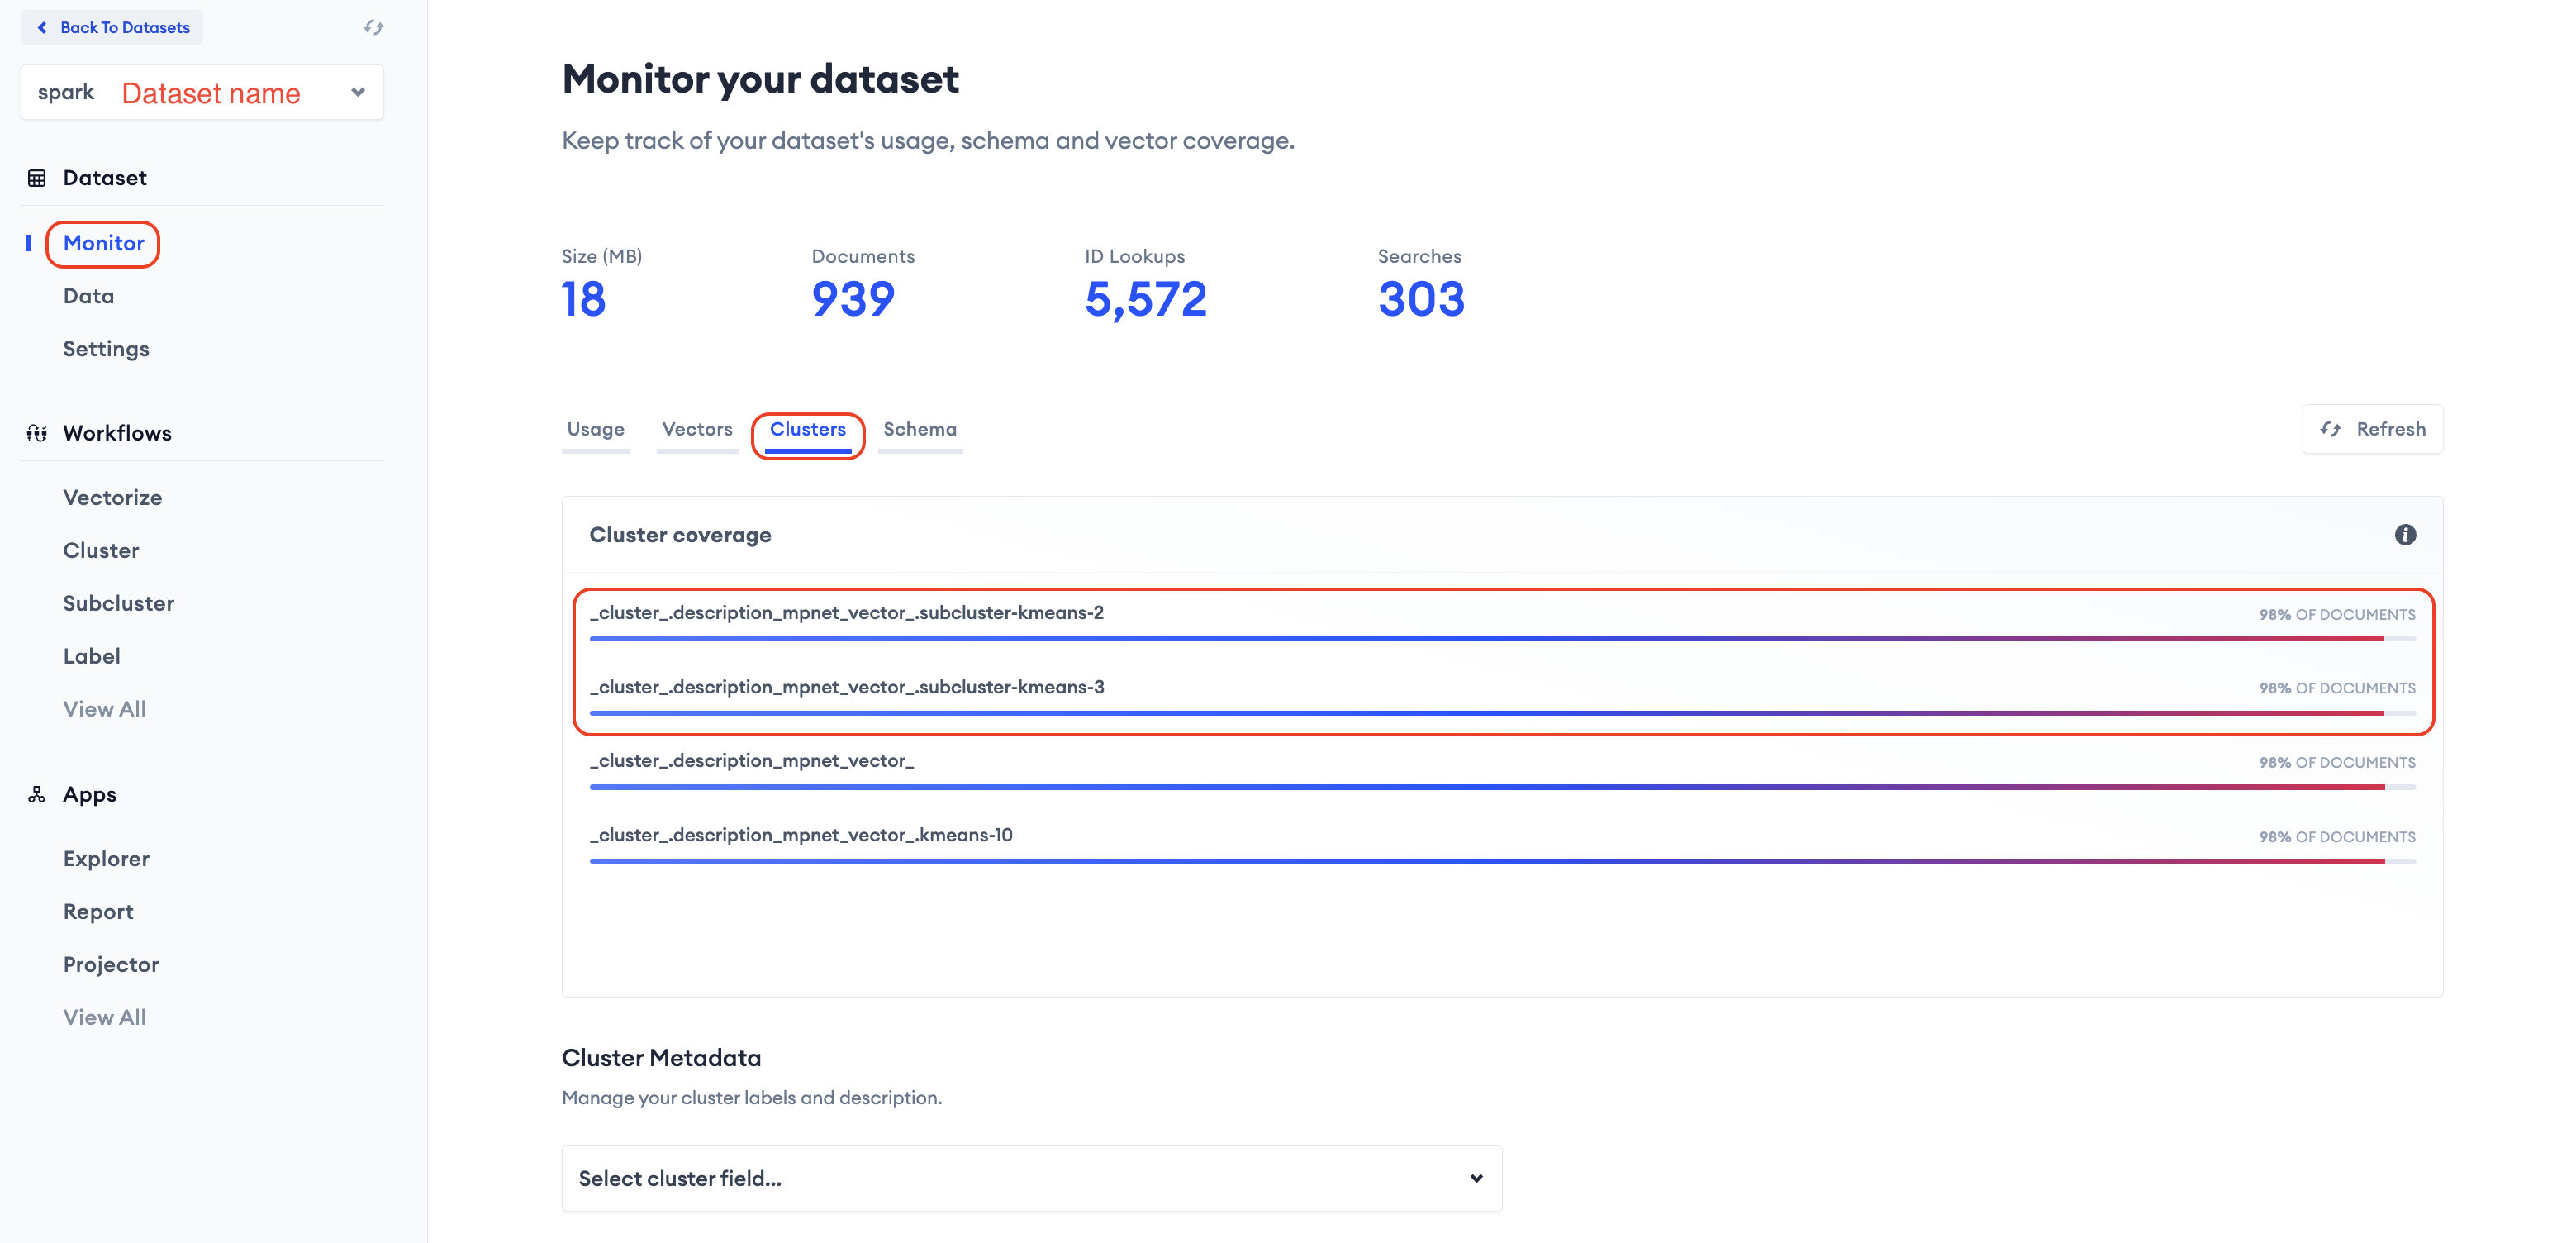Expand the Select cluster field dropdown
This screenshot has height=1243, width=2576.
(1031, 1178)
